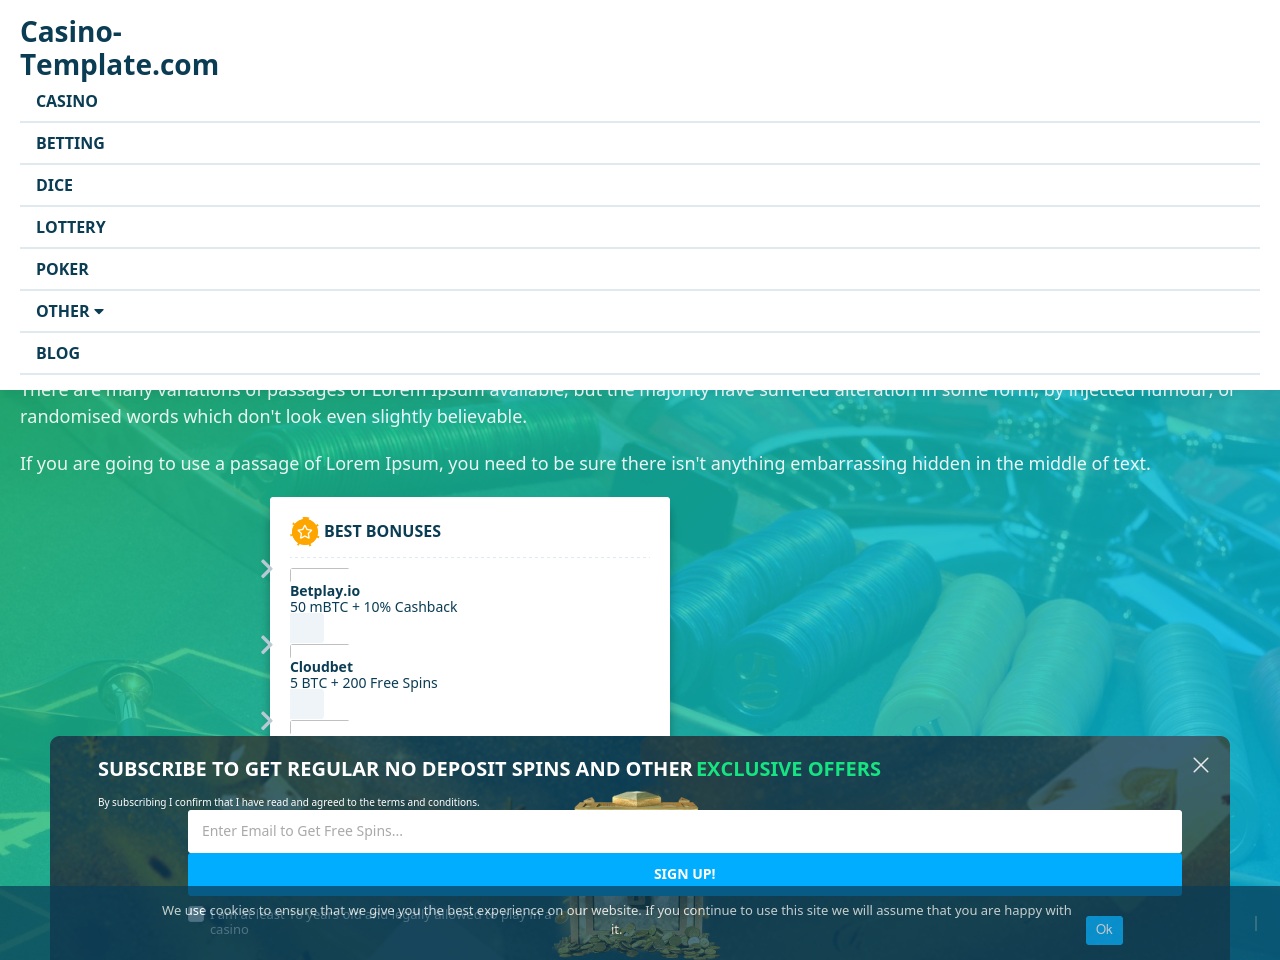Open the Betplay.io bonus link
1280x960 pixels.
[325, 591]
